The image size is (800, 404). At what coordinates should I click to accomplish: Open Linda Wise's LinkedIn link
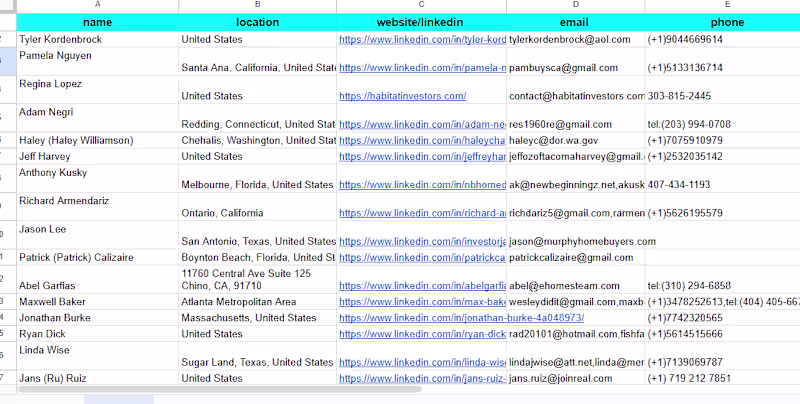[422, 362]
